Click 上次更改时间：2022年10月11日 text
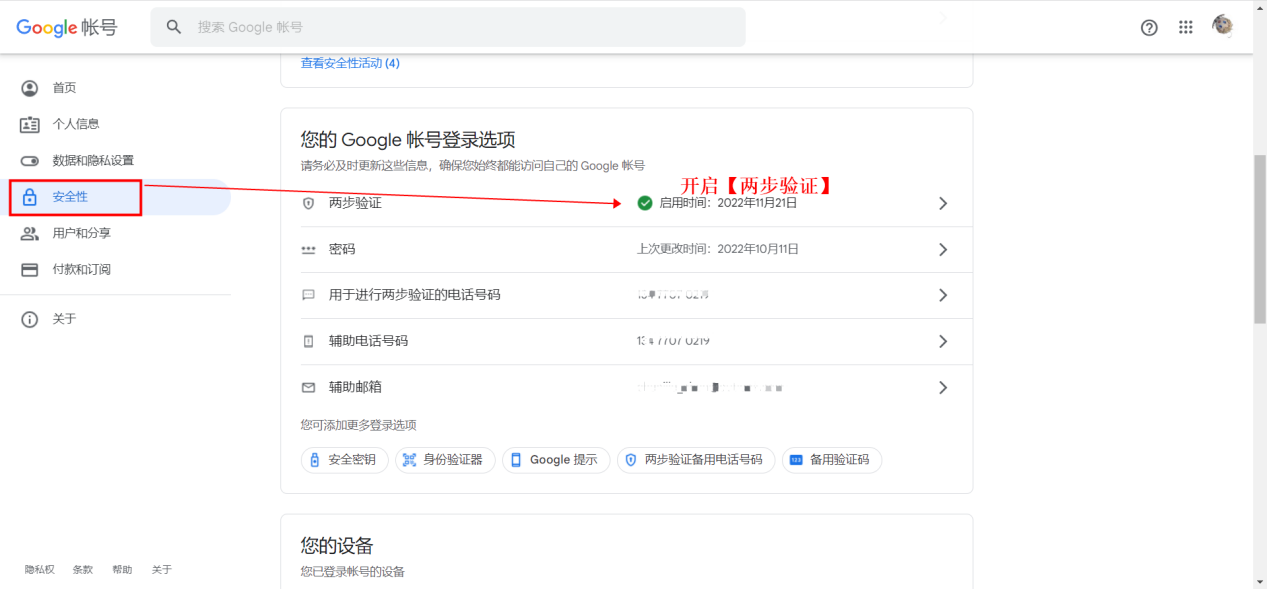1267x589 pixels. coord(718,250)
